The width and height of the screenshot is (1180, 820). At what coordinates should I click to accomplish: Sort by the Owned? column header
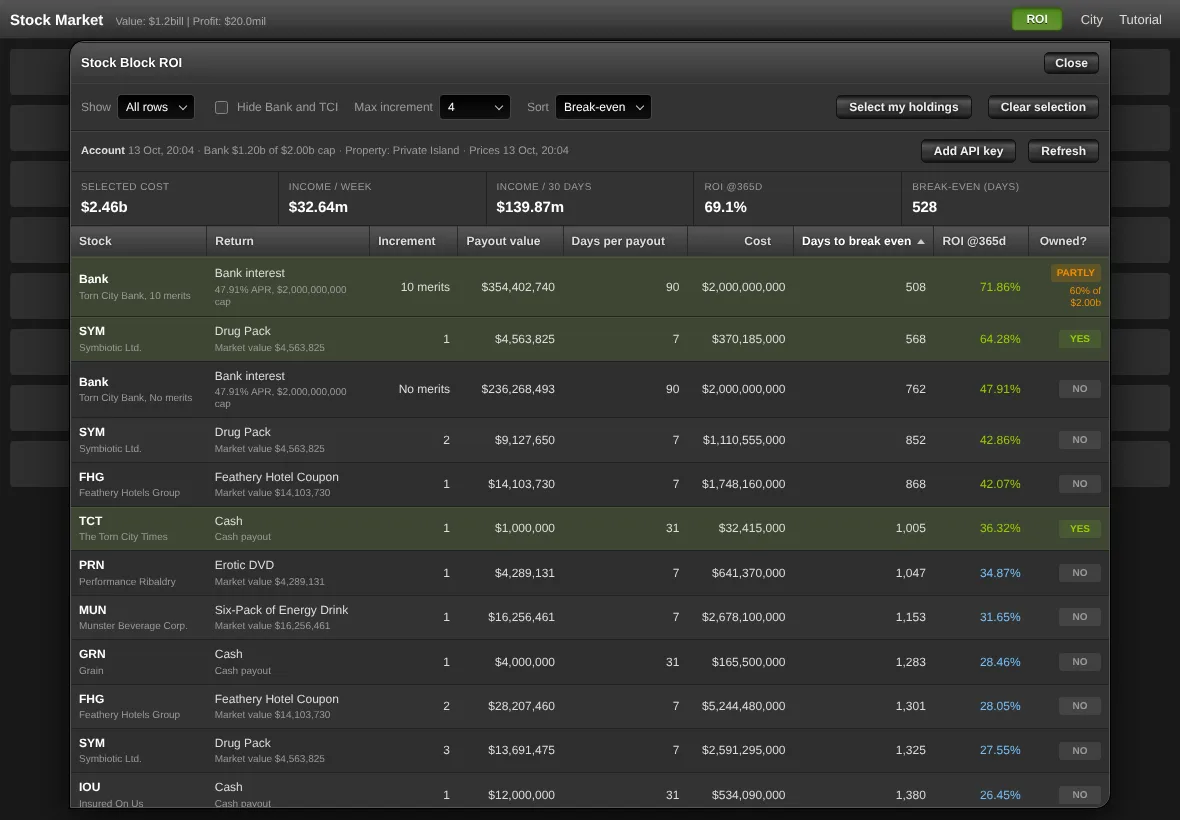point(1069,241)
